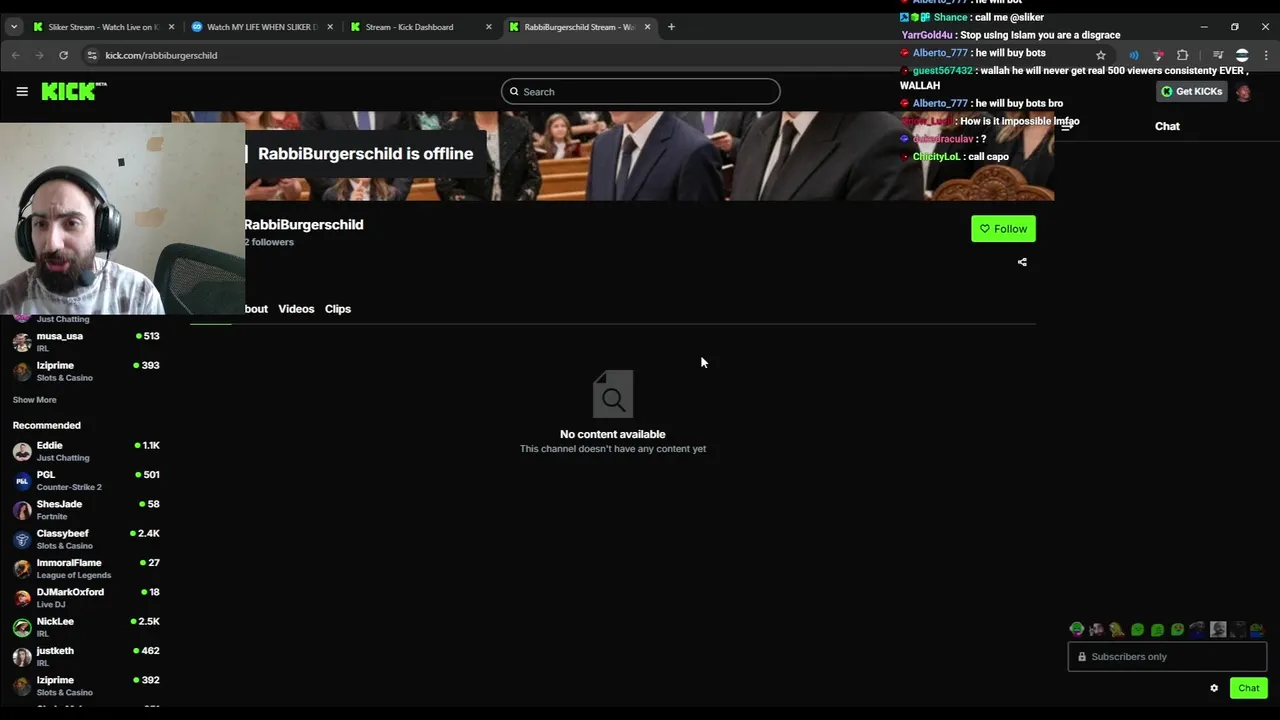Open DJMarkOxford Live DJ channel
1280x720 pixels.
85,598
